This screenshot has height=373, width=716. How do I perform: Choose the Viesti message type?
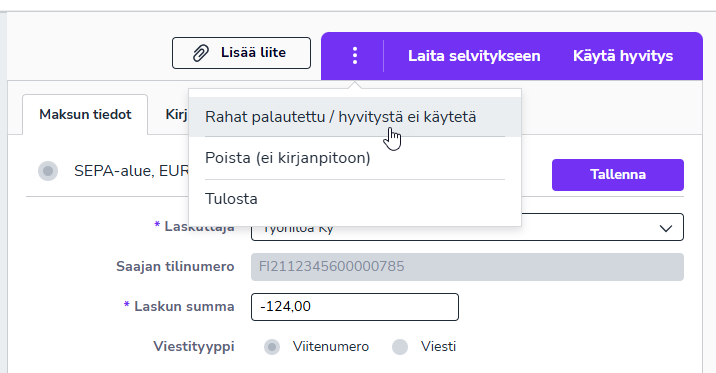[400, 347]
